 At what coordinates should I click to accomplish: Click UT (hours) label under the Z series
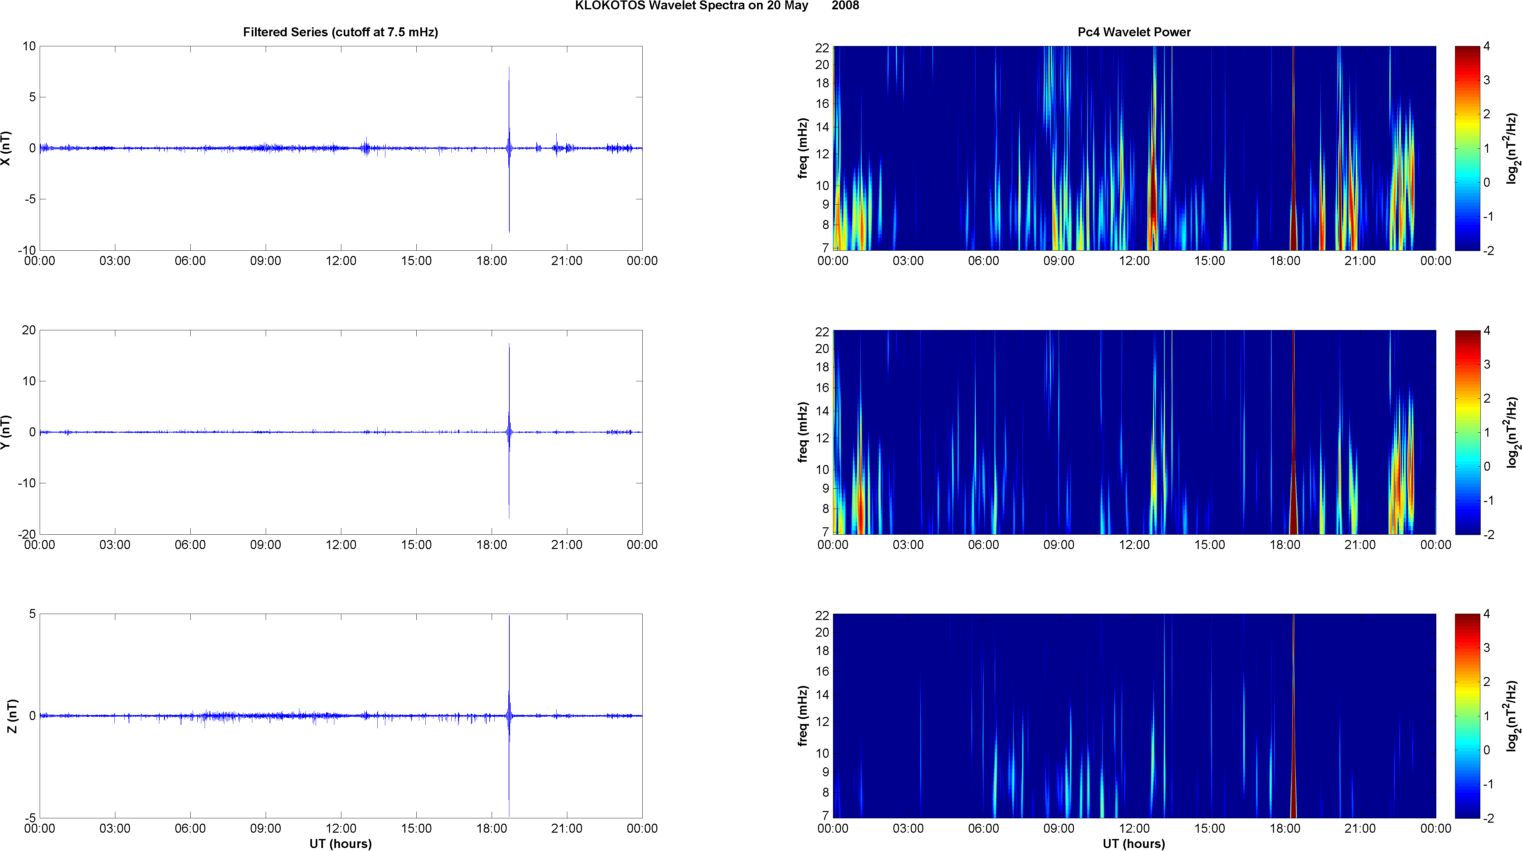coord(340,844)
